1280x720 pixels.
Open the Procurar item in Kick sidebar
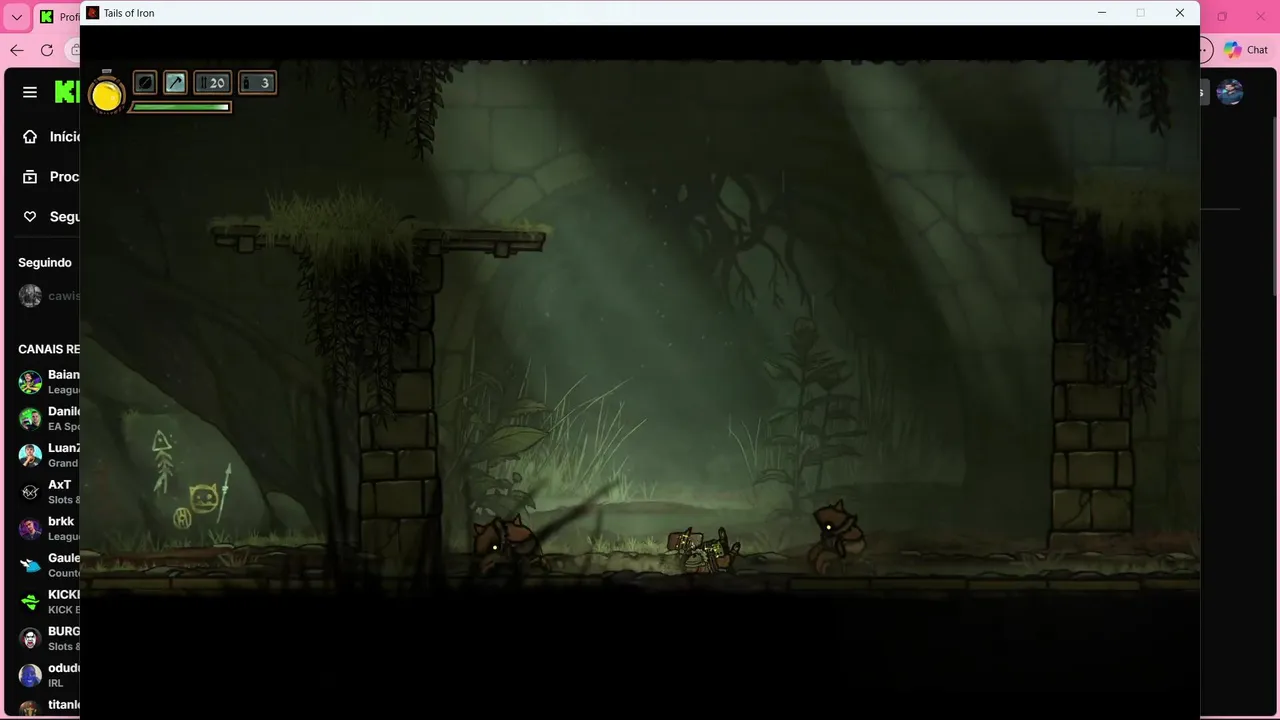pos(50,176)
